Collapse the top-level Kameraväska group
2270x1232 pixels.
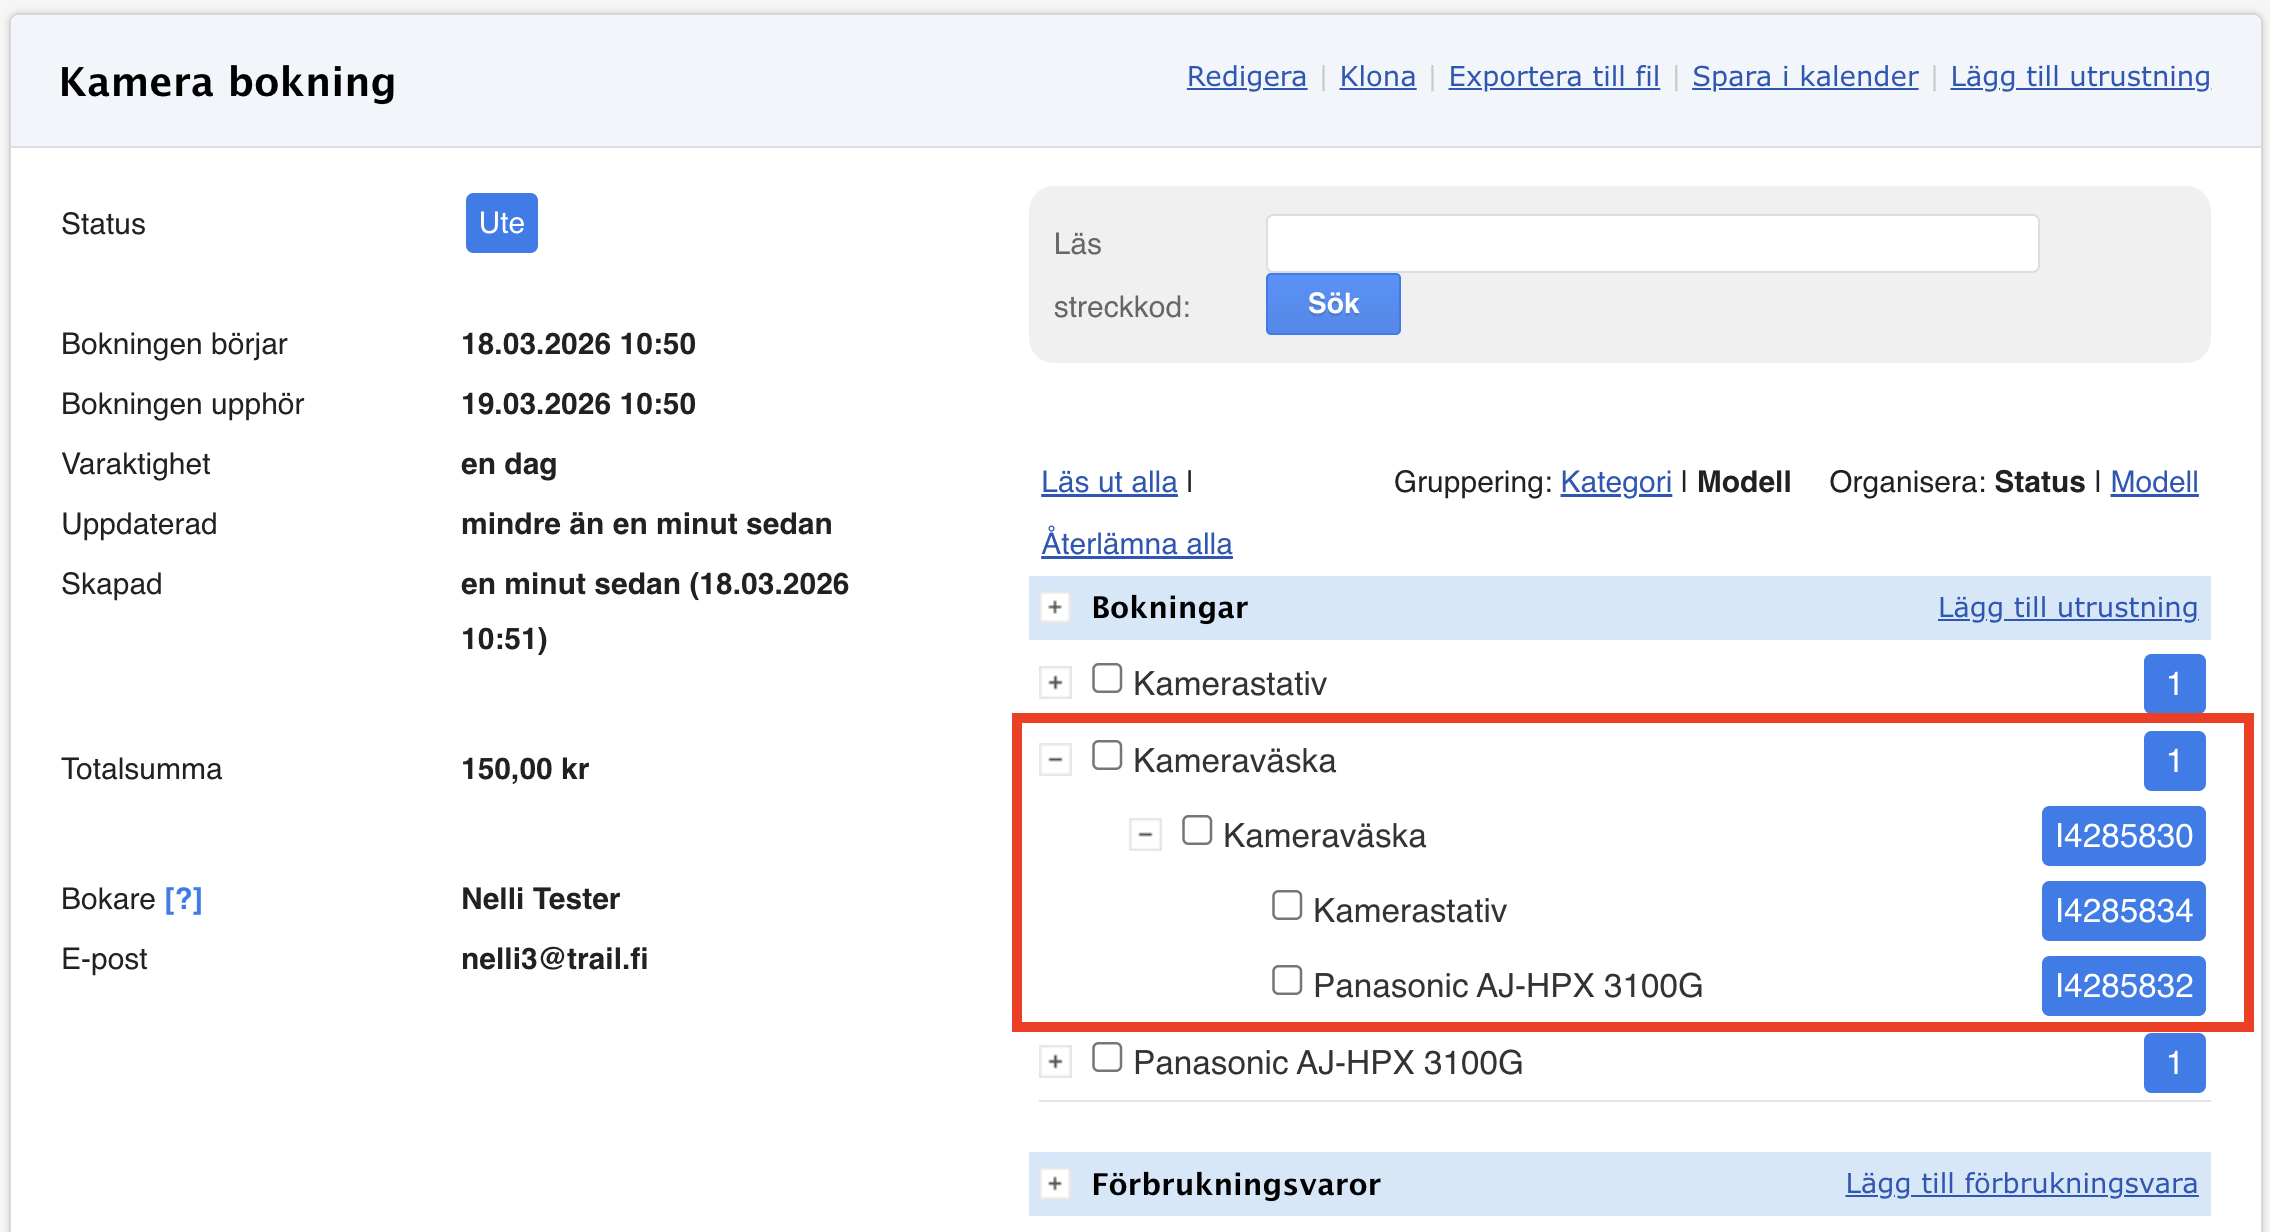(1055, 759)
